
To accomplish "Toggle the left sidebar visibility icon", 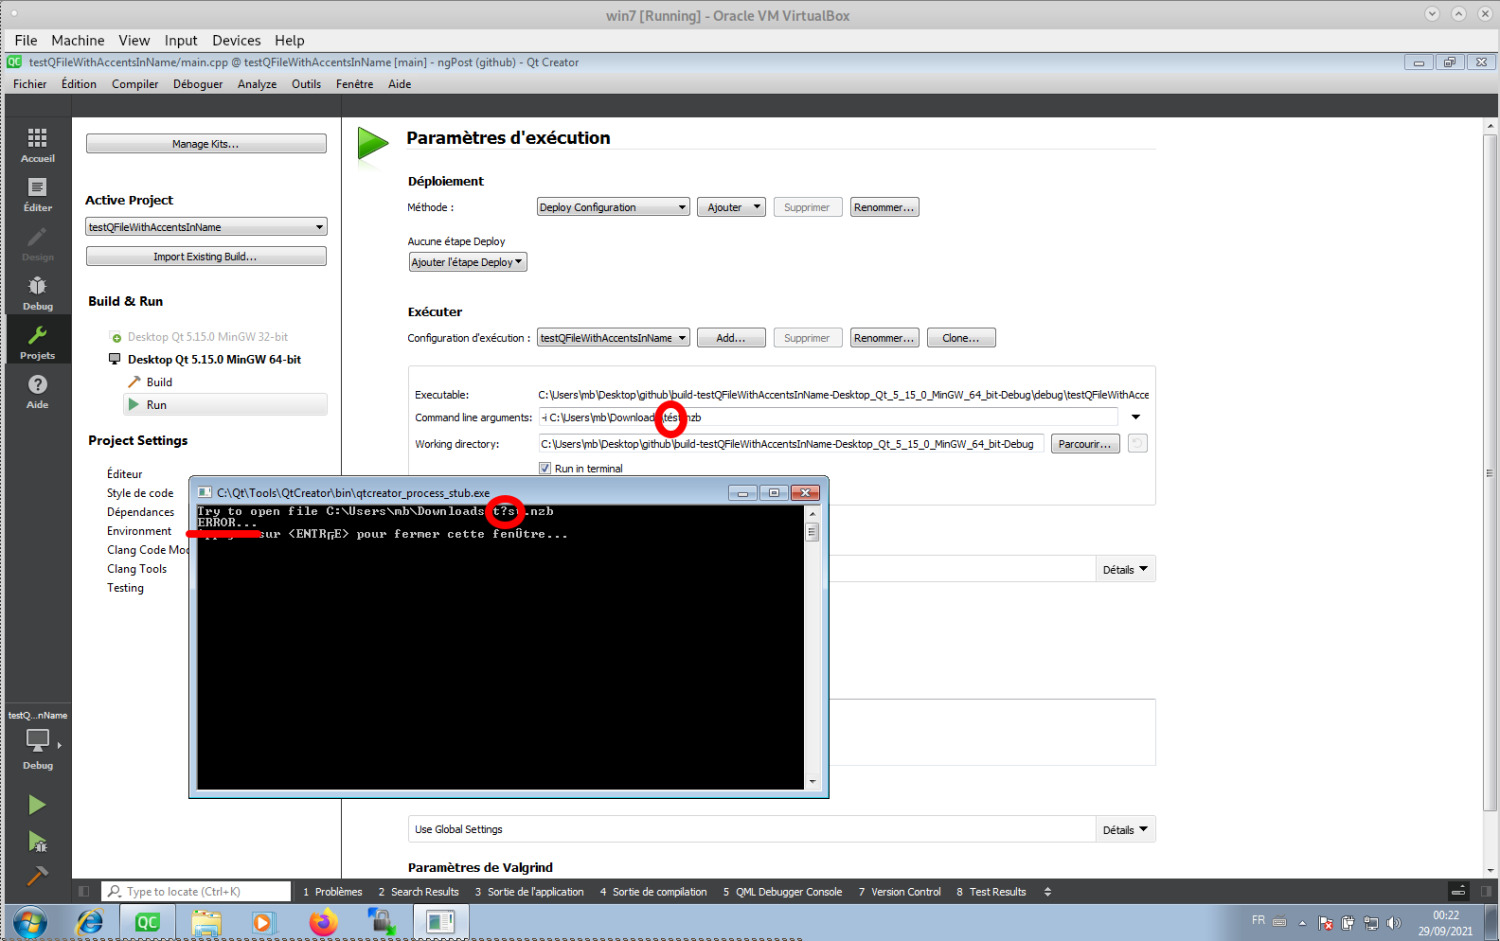I will (84, 891).
